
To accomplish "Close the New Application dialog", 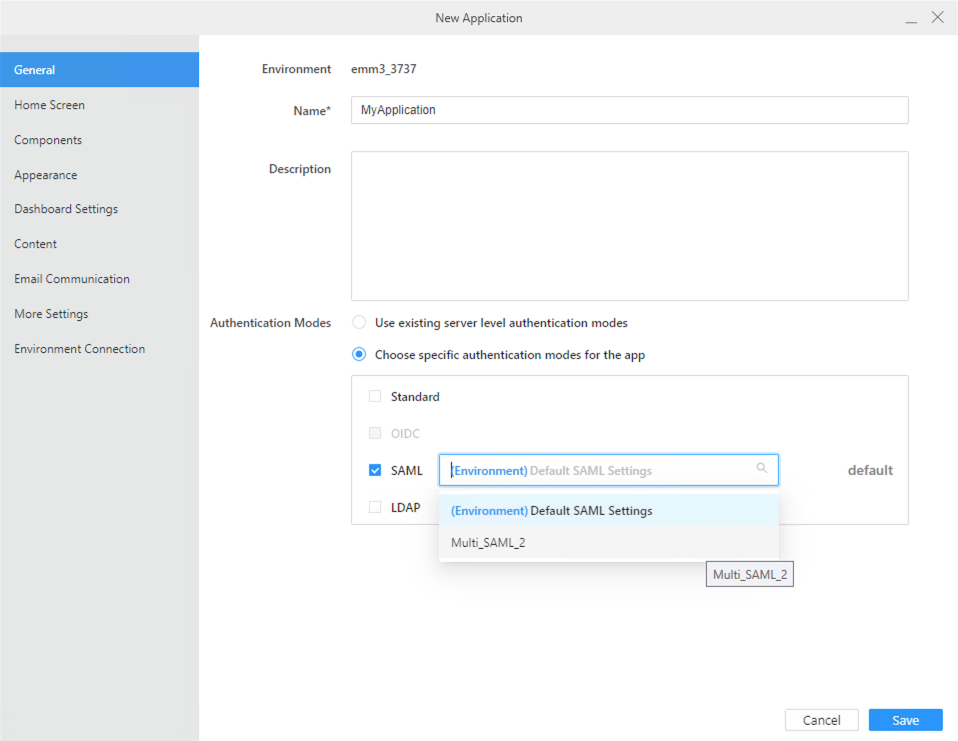I will (938, 17).
